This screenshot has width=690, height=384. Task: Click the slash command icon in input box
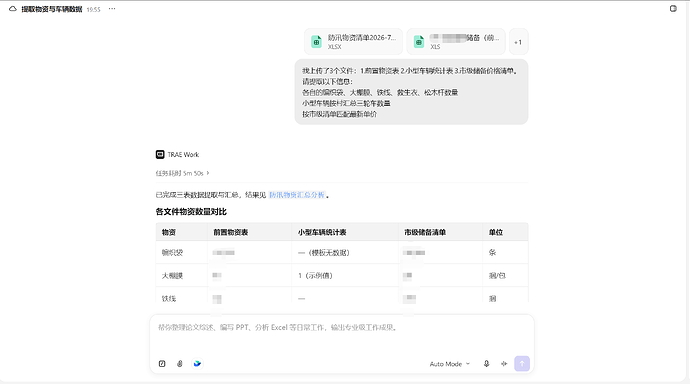[162, 364]
